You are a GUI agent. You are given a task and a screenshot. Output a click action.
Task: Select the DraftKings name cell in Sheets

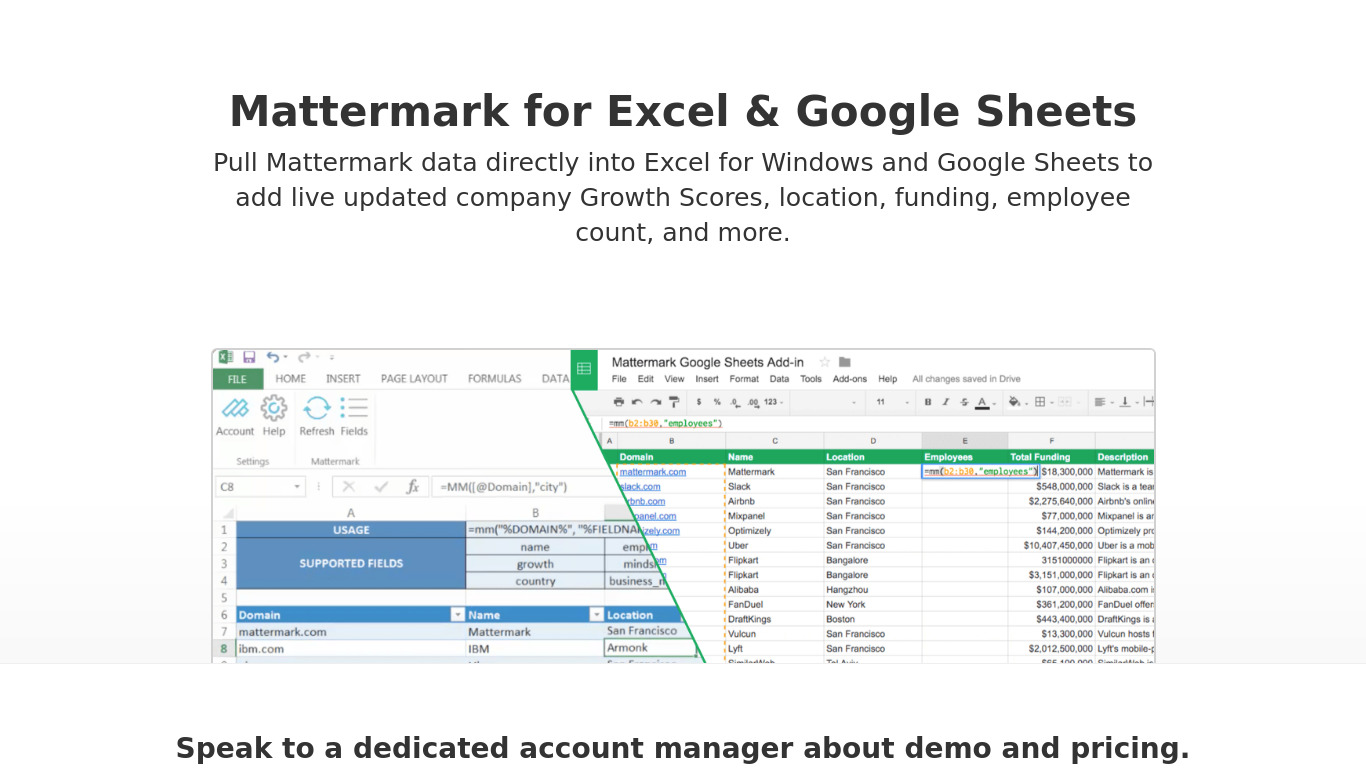(775, 619)
